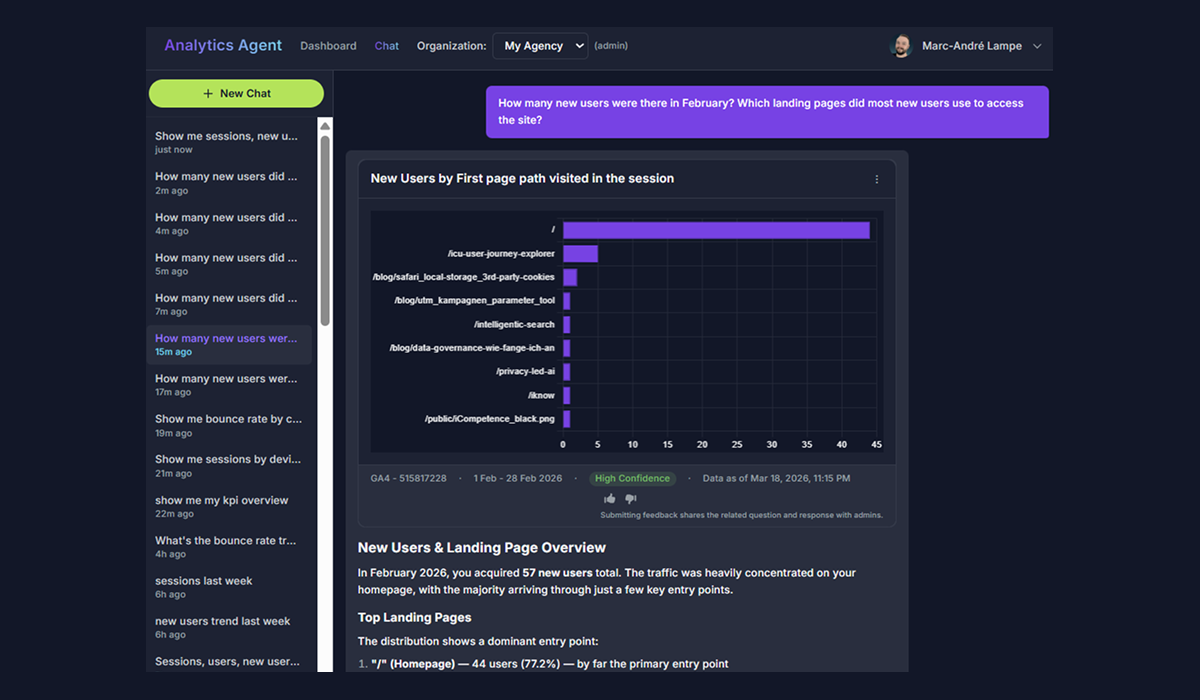Click the thumbs up feedback icon
Screen dimensions: 1200x700
[x=610, y=498]
